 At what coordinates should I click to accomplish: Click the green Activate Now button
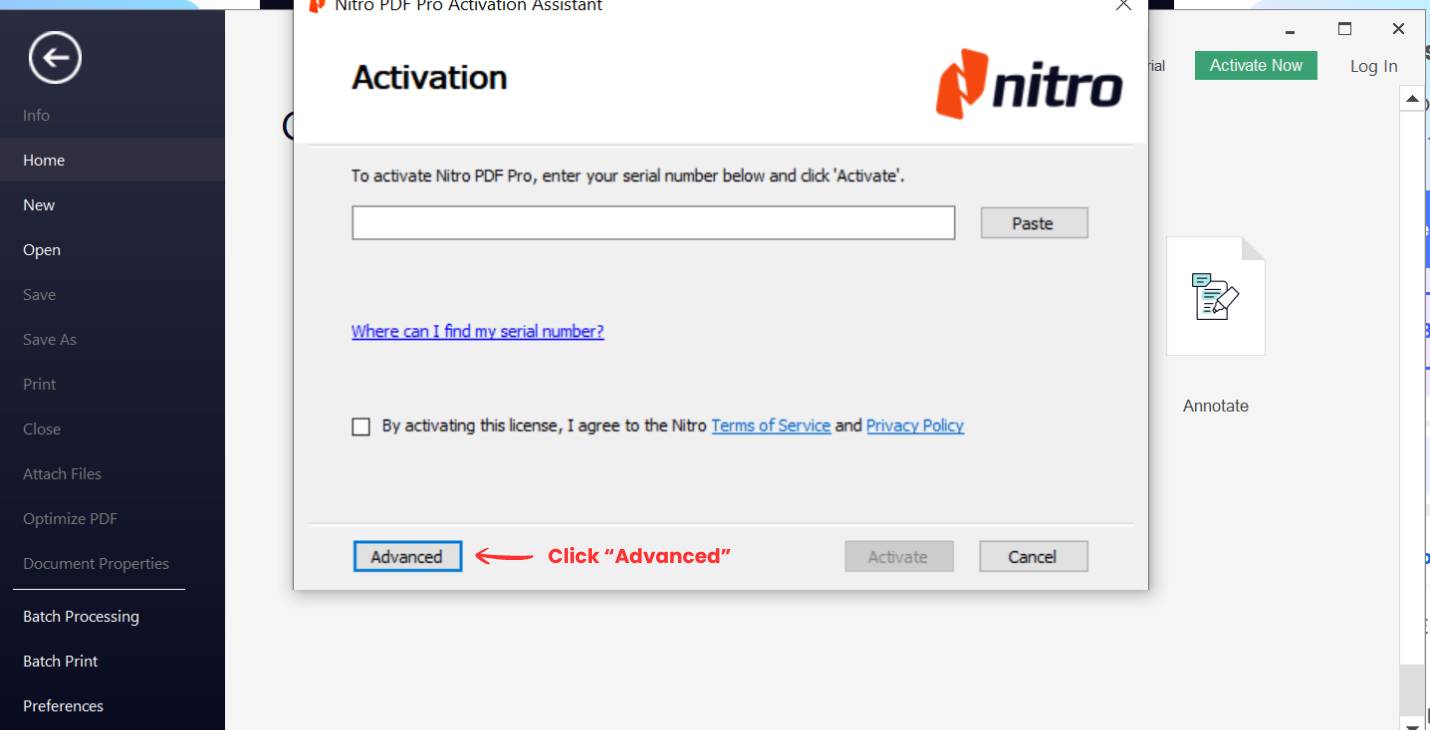click(1255, 64)
